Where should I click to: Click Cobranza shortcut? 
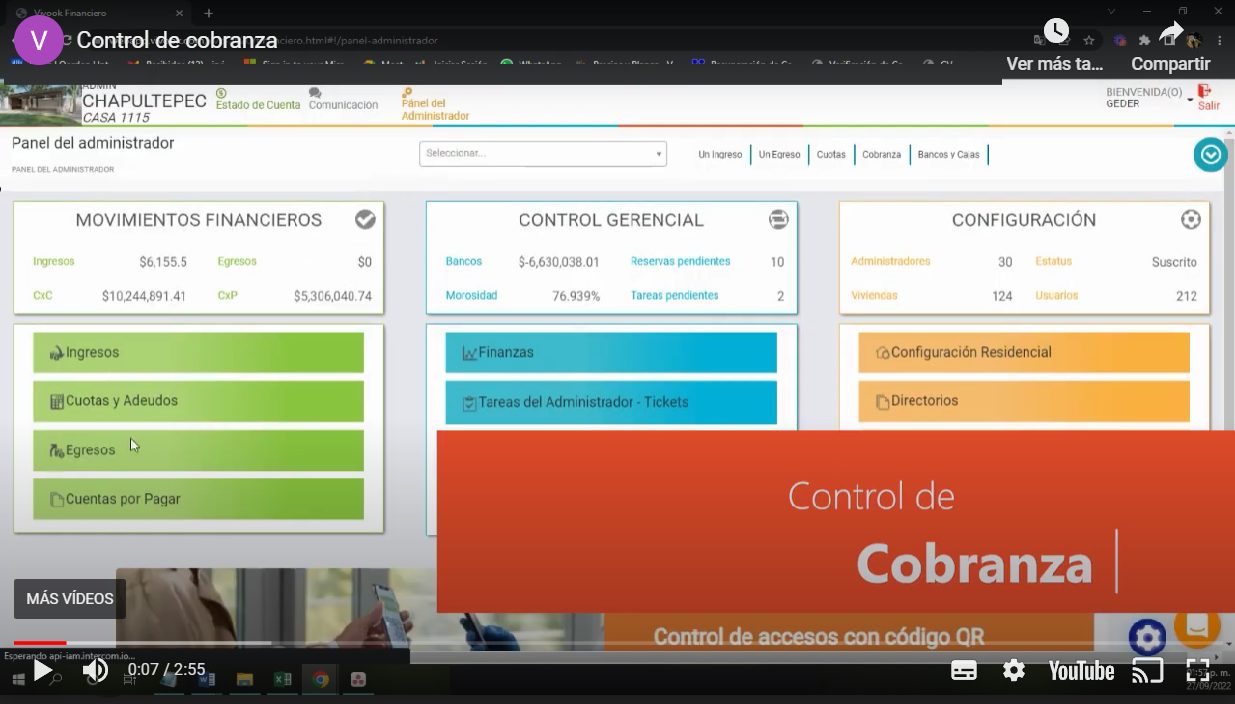point(881,155)
